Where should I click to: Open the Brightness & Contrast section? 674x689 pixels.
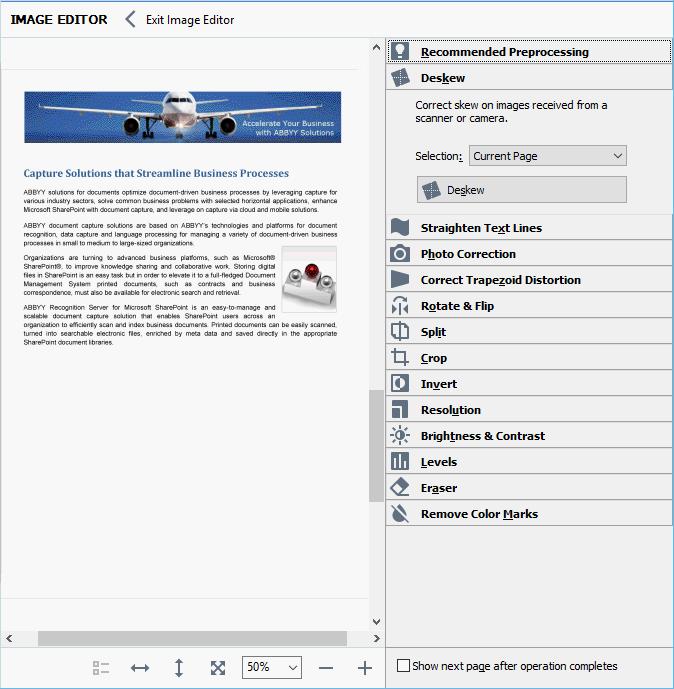pos(529,435)
